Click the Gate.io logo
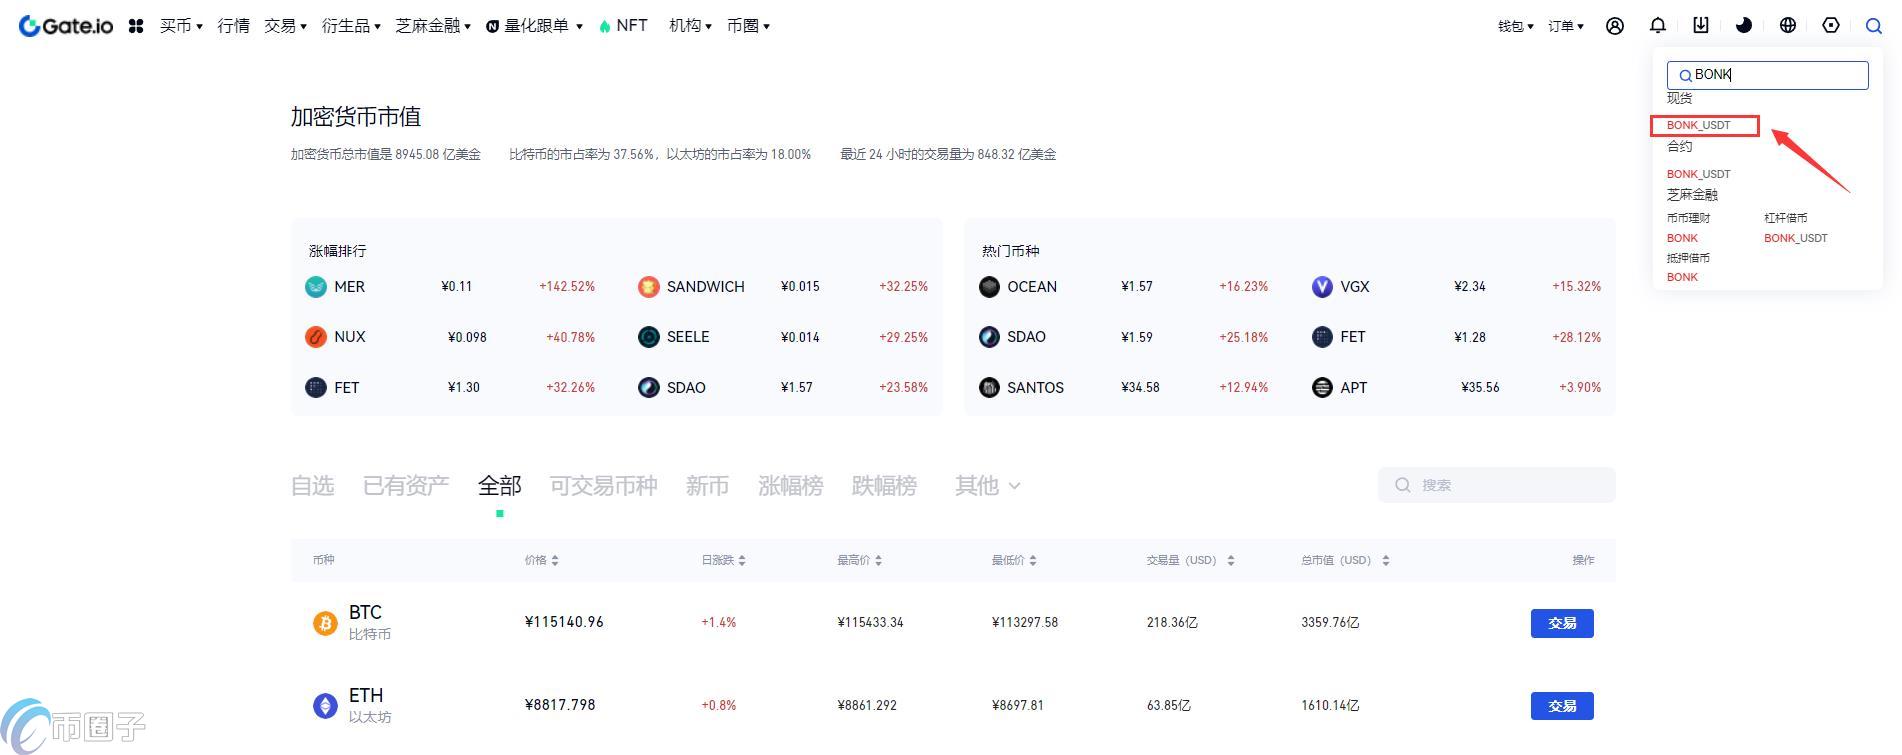Viewport: 1902px width, 755px height. tap(66, 26)
